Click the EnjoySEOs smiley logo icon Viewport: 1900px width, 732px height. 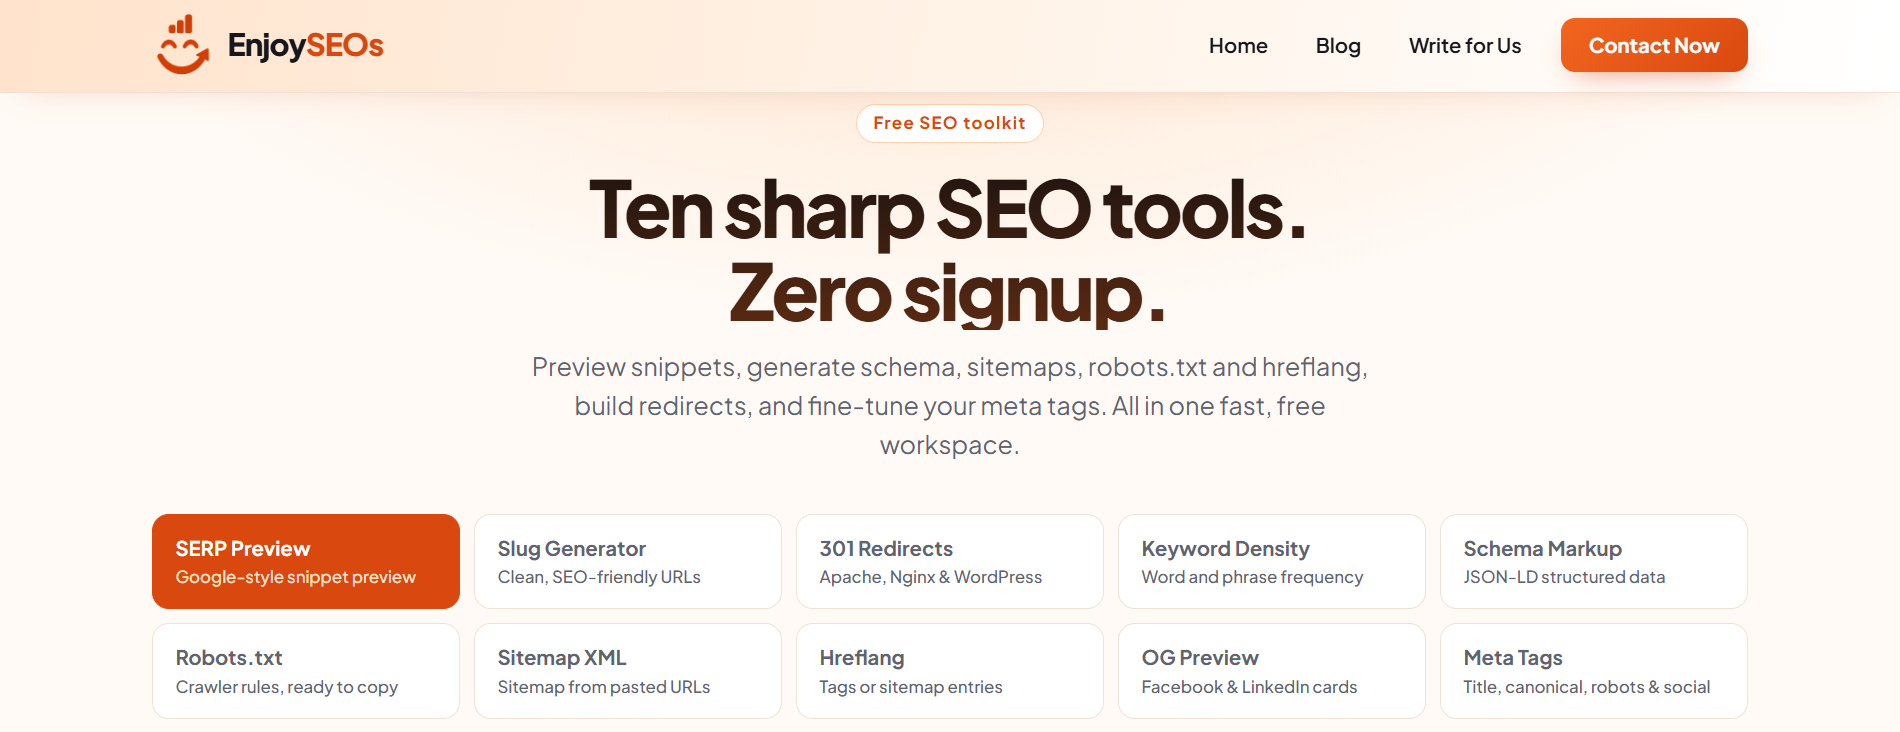pyautogui.click(x=183, y=45)
